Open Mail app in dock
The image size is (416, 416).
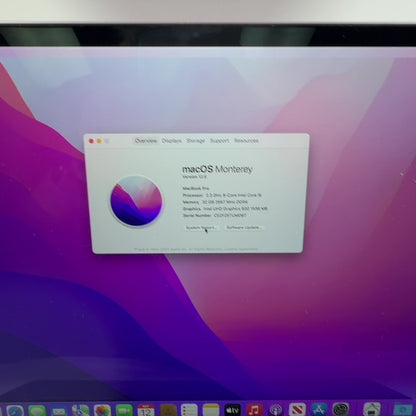pos(59,411)
